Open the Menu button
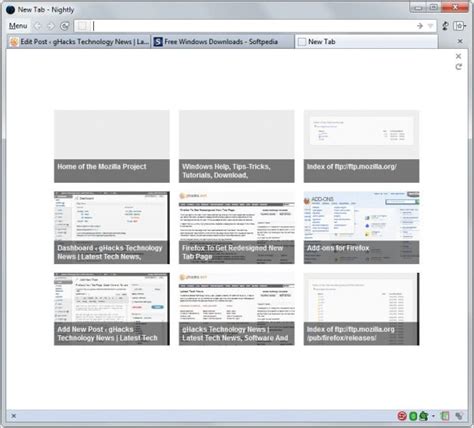The image size is (474, 428). pos(18,26)
